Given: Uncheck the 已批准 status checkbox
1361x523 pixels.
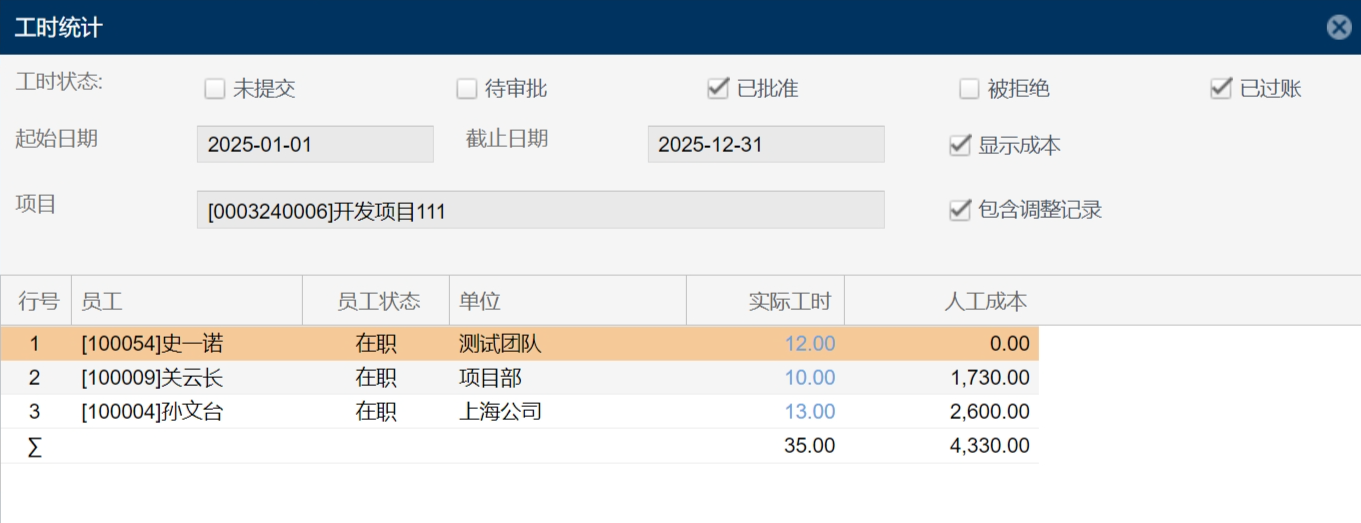Looking at the screenshot, I should tap(717, 89).
